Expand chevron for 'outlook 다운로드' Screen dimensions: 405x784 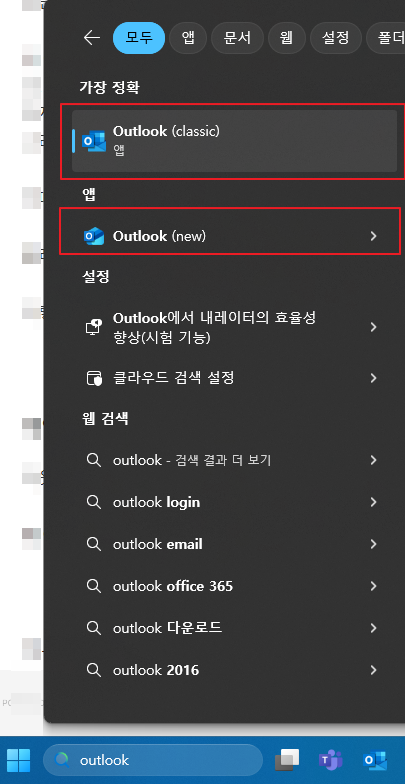pyautogui.click(x=373, y=628)
